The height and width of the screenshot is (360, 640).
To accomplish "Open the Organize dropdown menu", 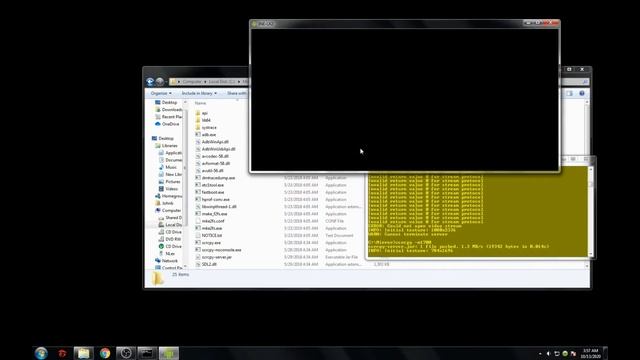I will (161, 93).
